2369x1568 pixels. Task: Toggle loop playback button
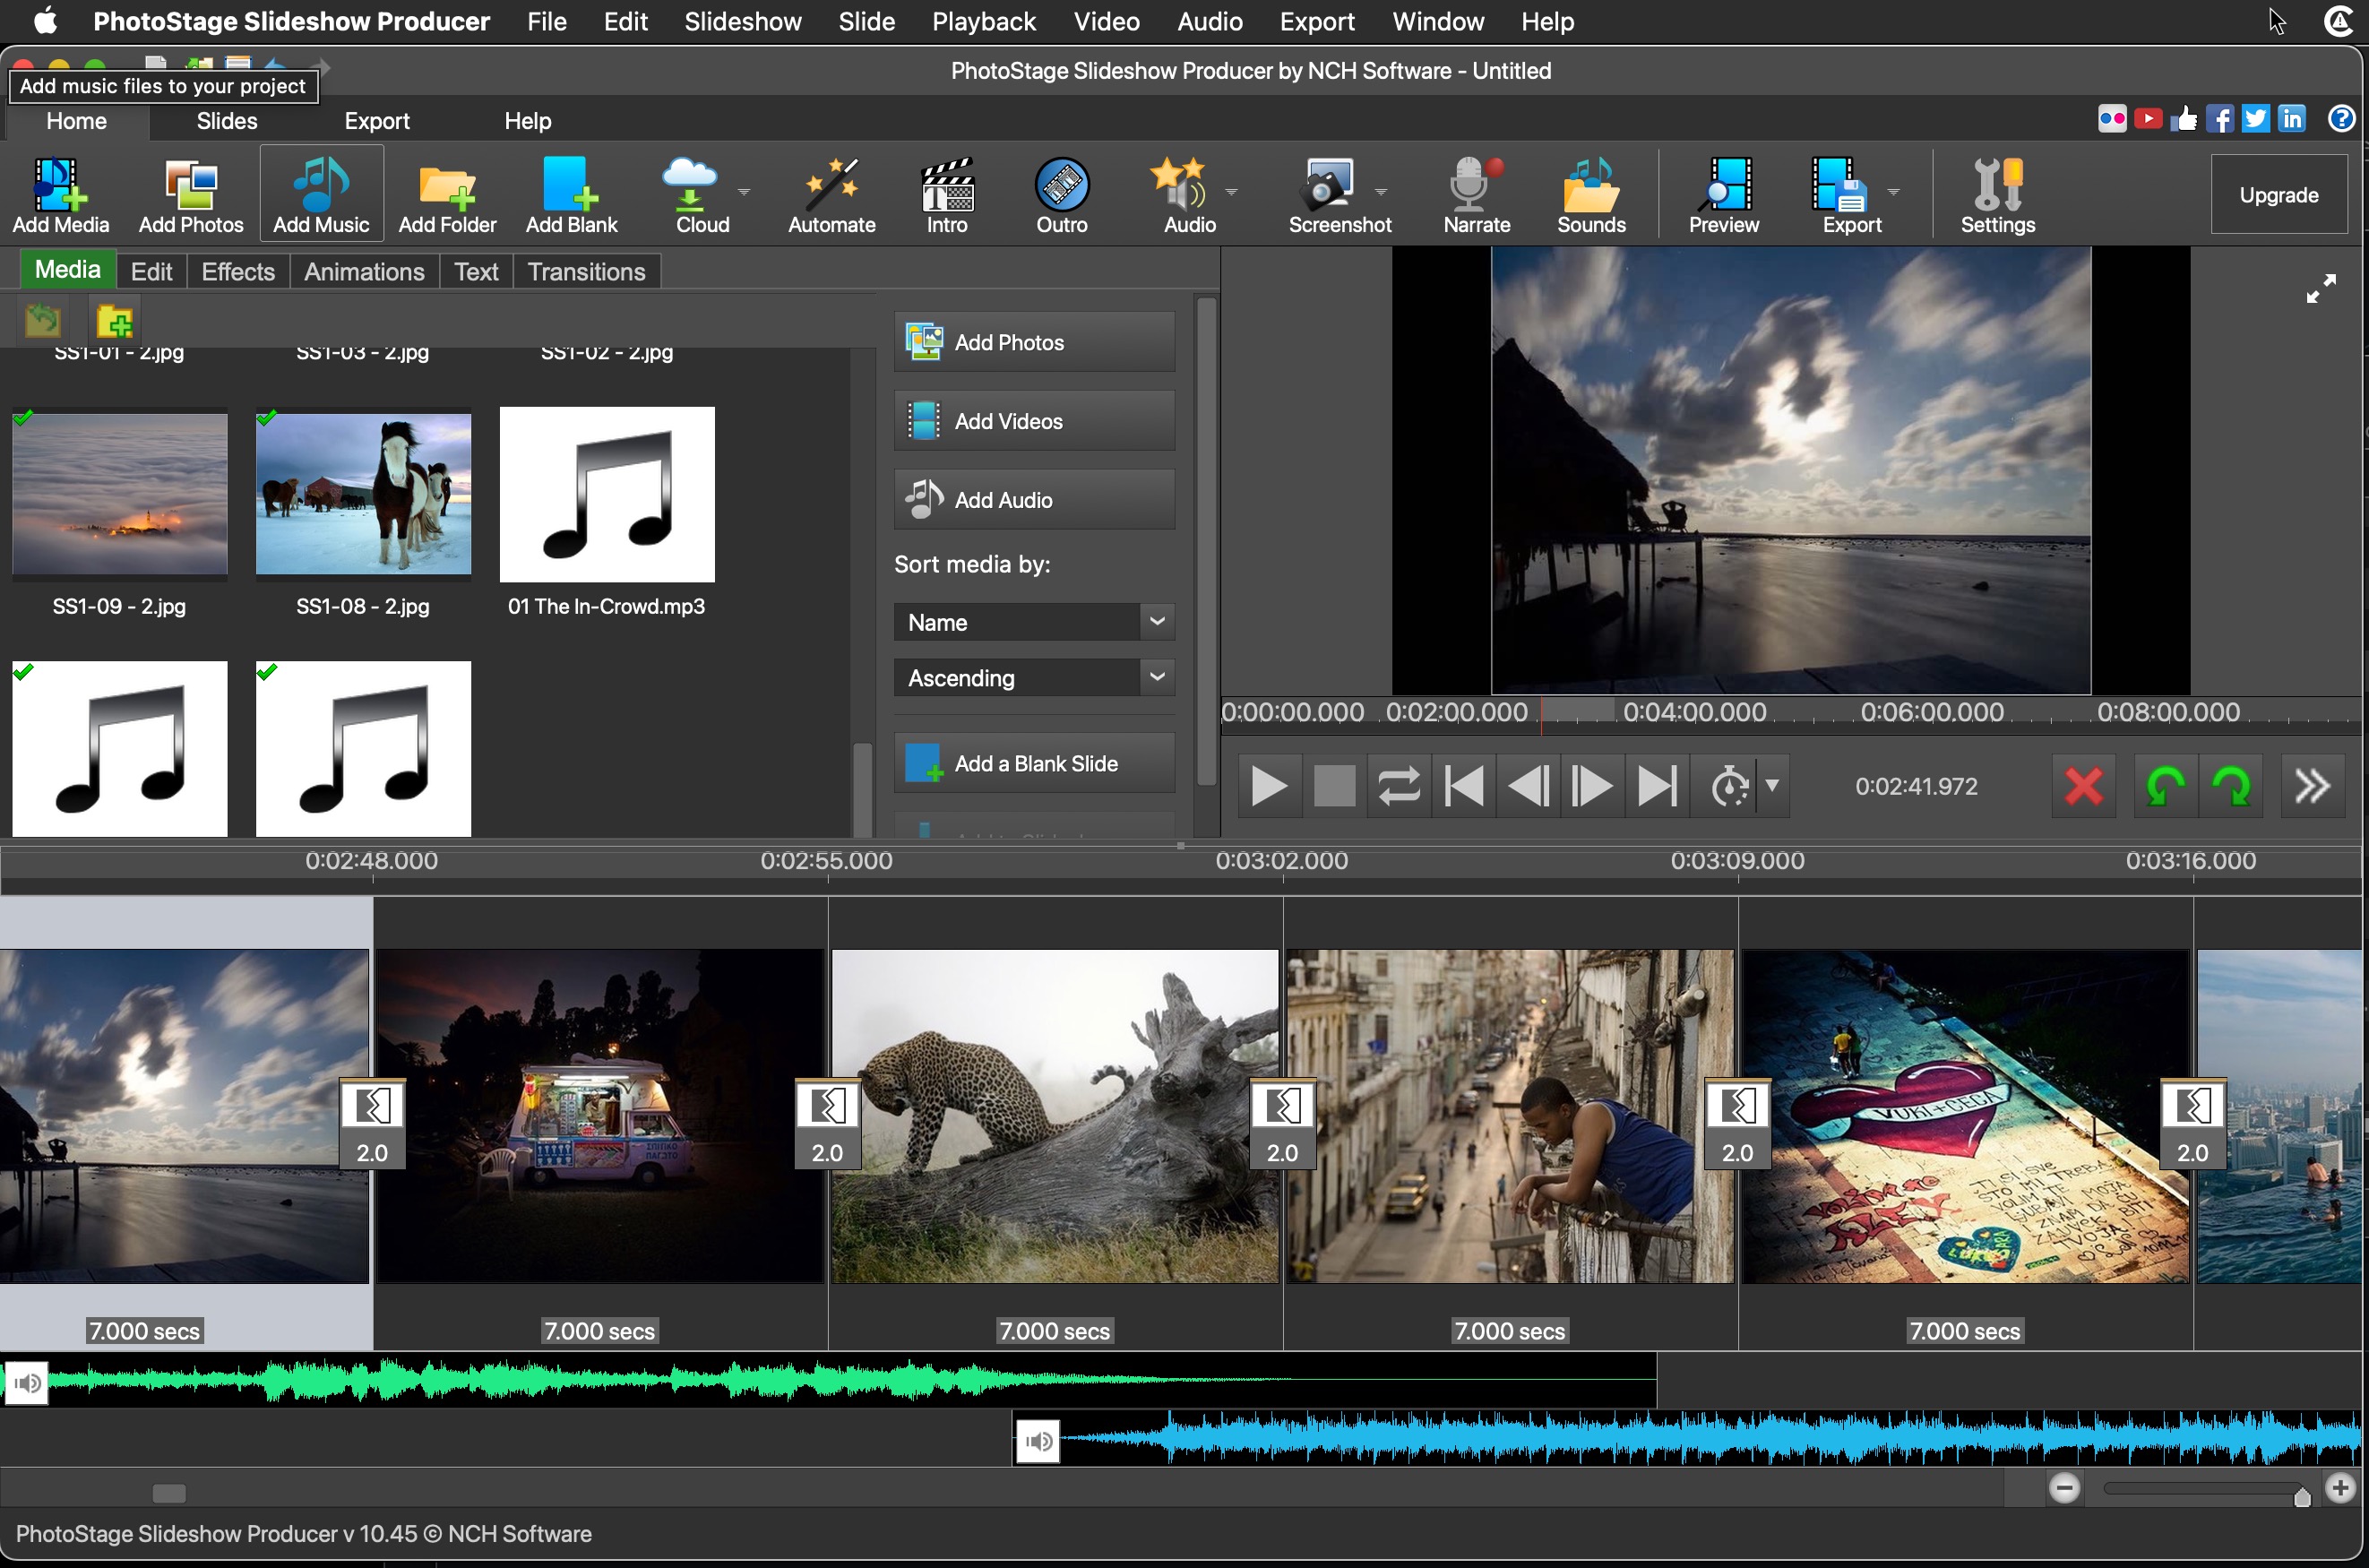click(x=1398, y=786)
